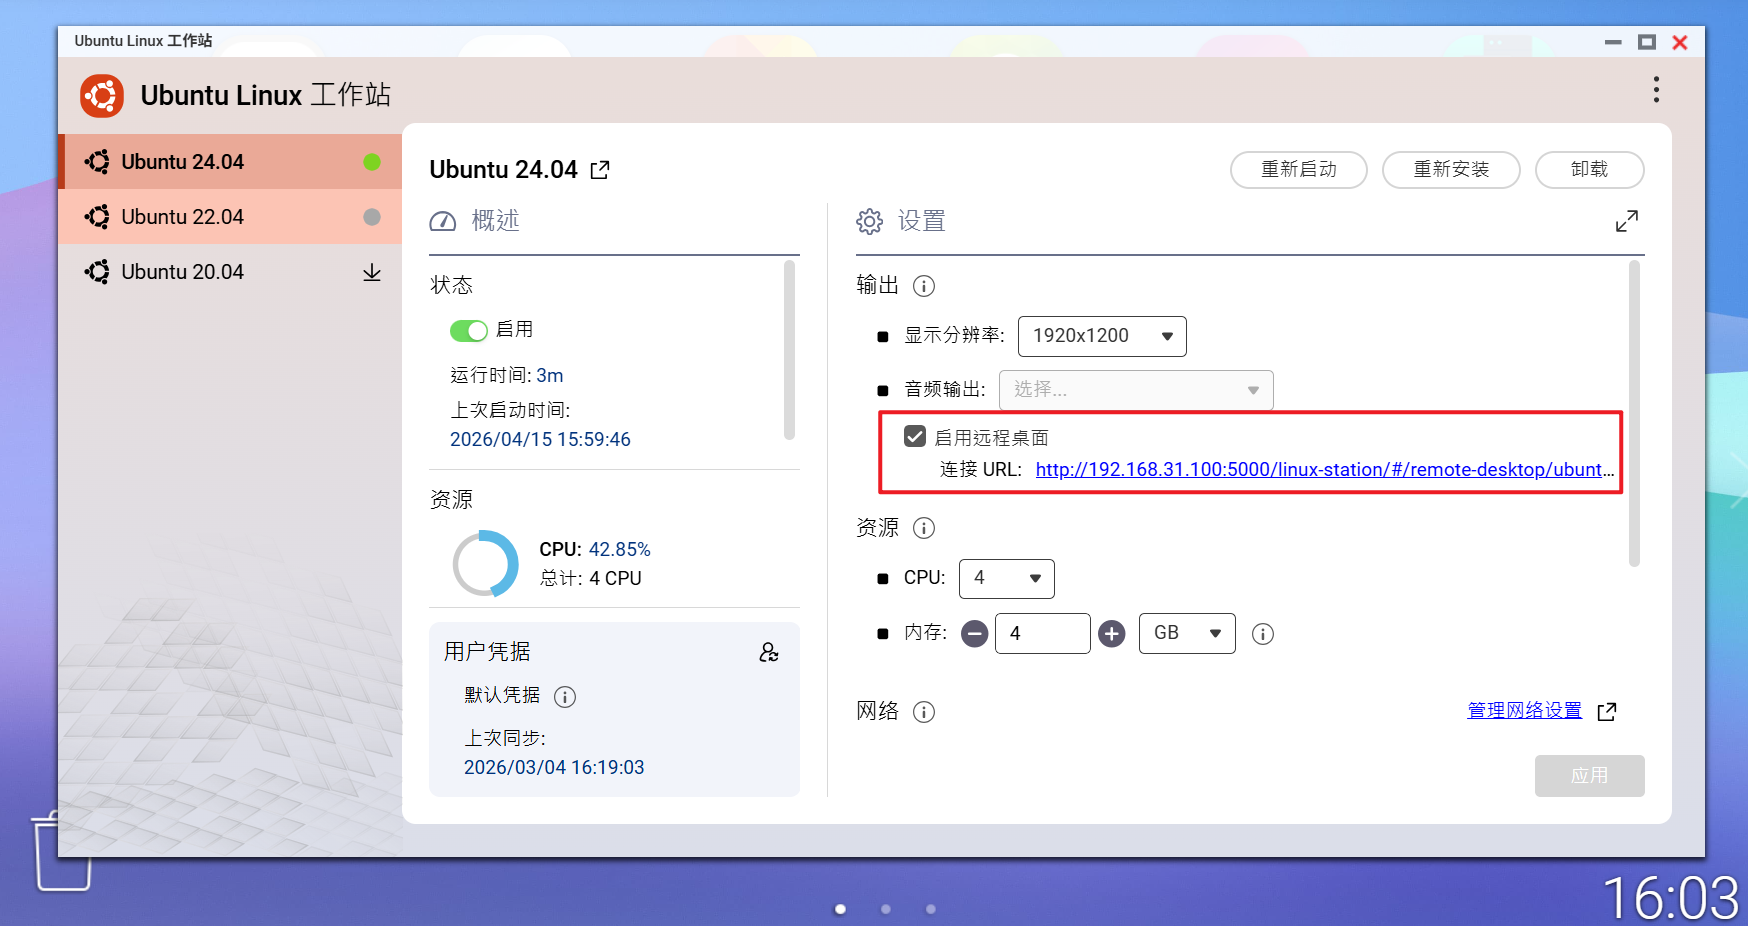The image size is (1748, 926).
Task: Select Ubuntu 24.04 in sidebar
Action: (x=230, y=162)
